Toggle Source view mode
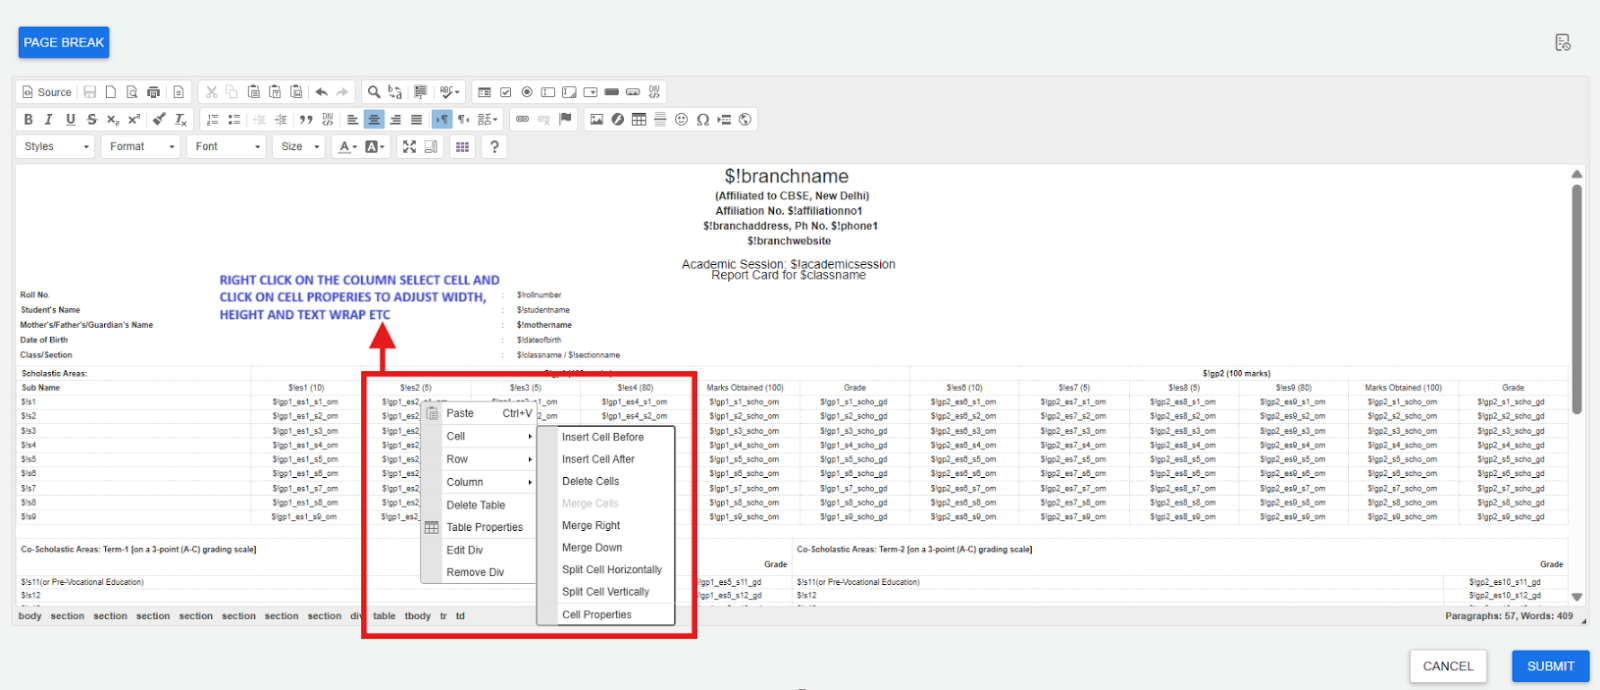Viewport: 1600px width, 690px height. click(x=47, y=92)
